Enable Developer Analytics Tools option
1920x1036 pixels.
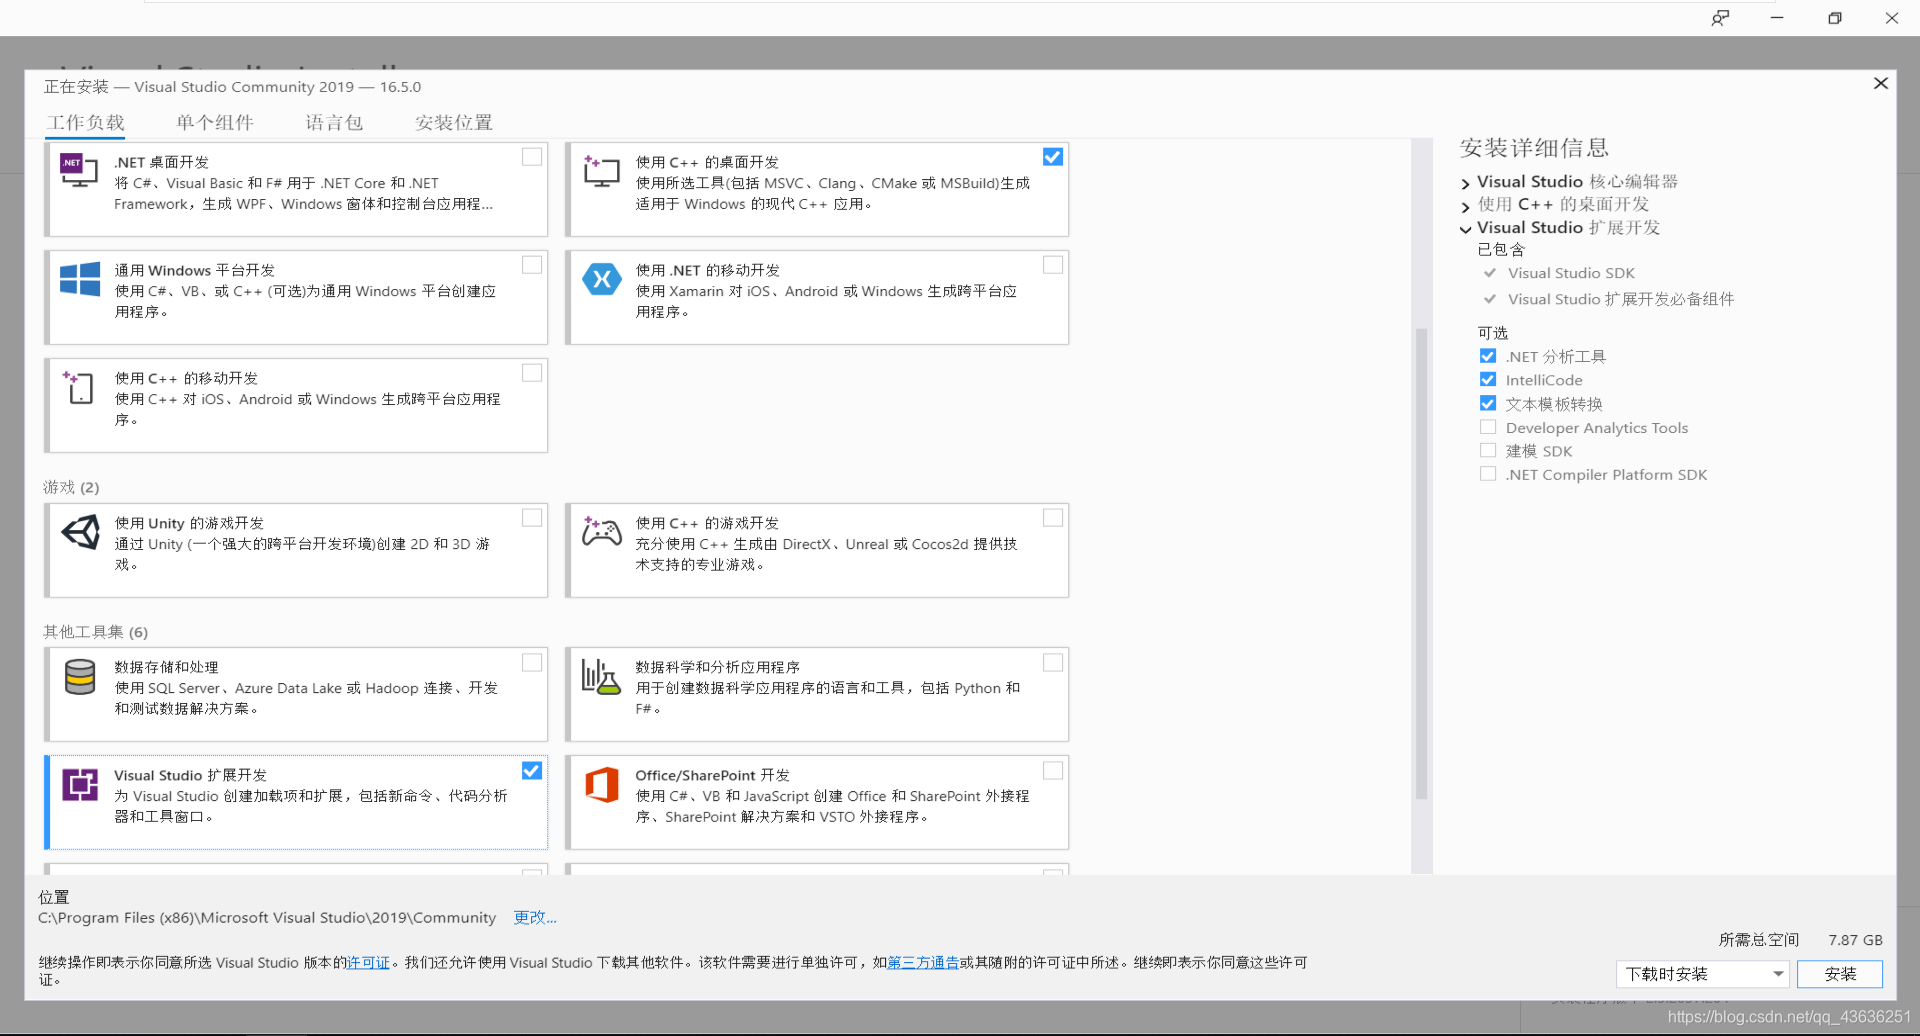1488,427
